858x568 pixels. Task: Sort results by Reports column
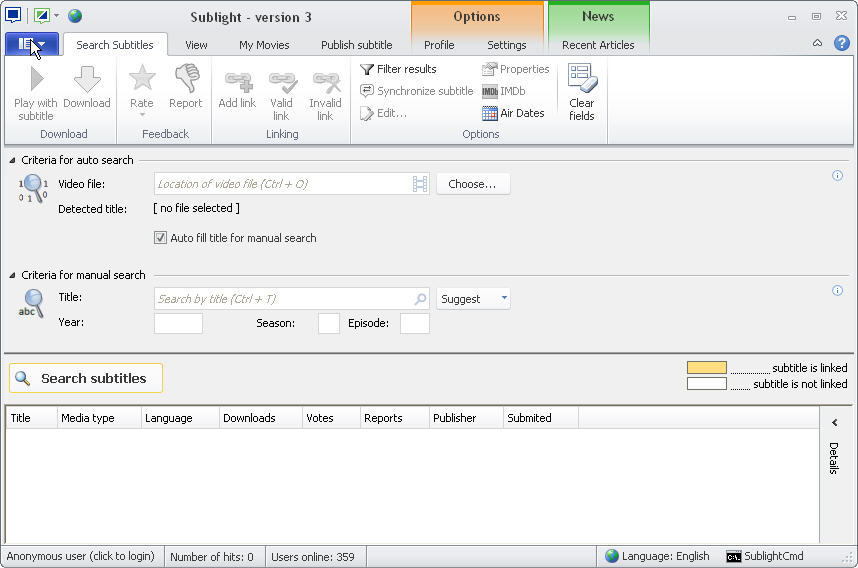click(x=395, y=418)
